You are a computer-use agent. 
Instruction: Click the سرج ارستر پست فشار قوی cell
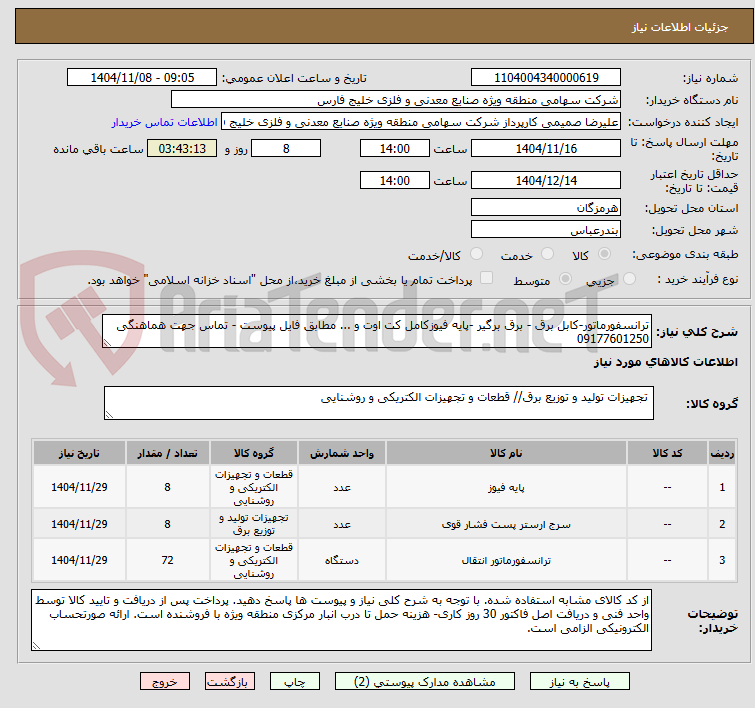(506, 524)
